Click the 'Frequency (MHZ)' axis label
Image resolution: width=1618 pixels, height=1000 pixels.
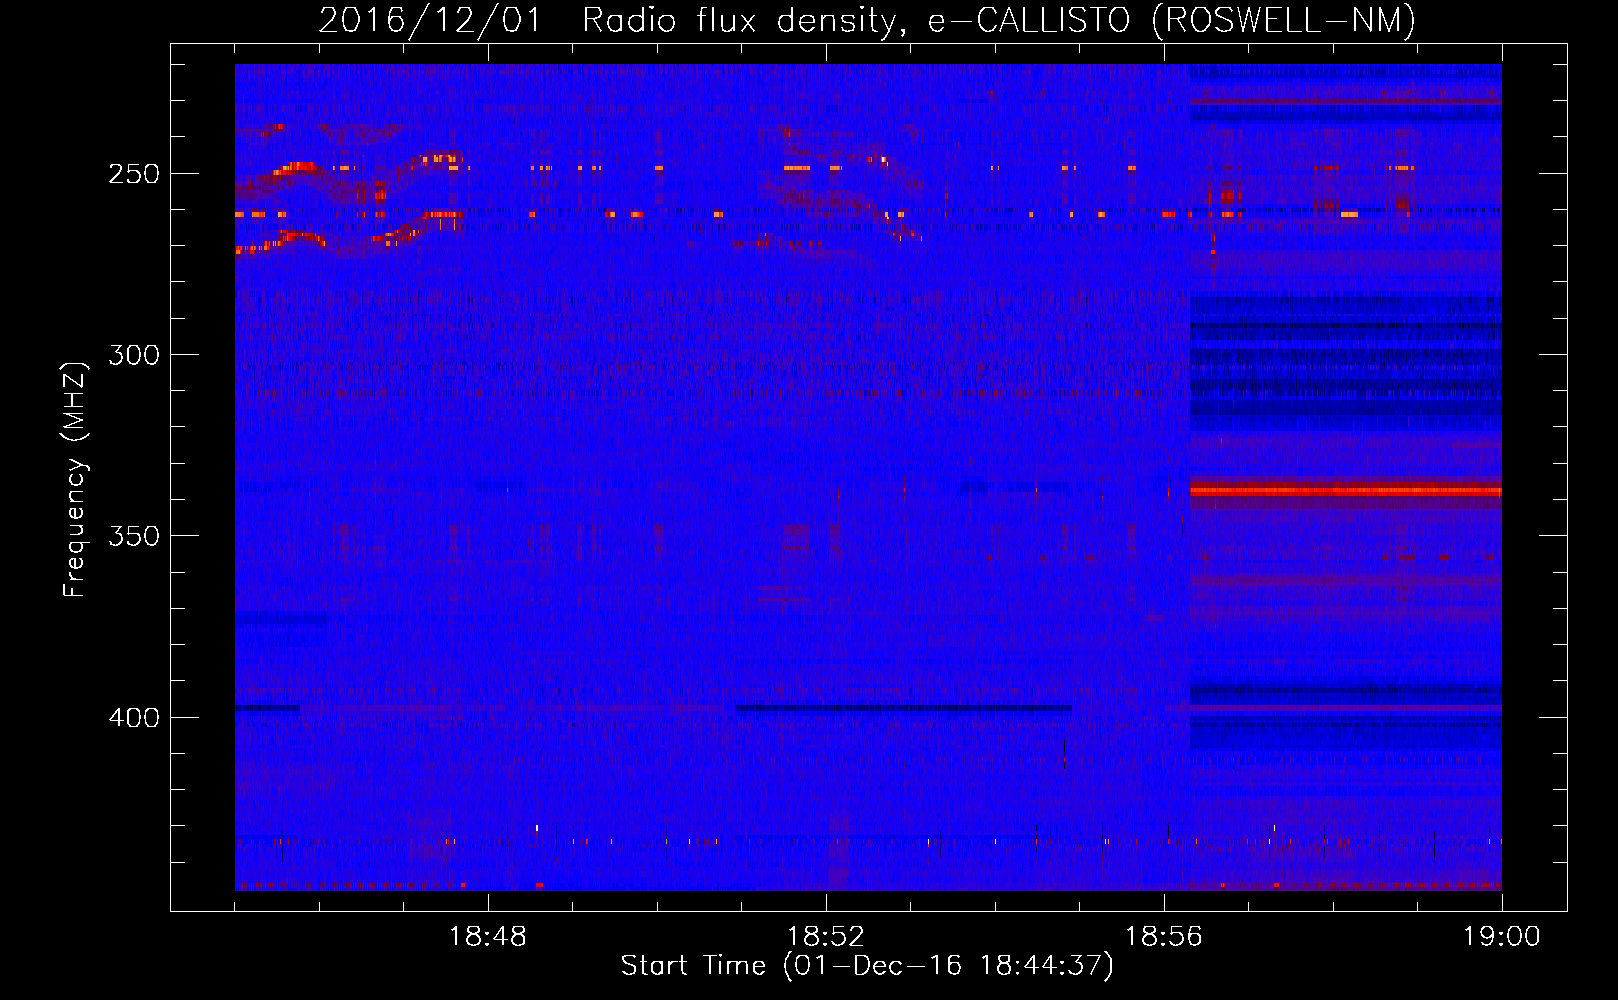point(75,479)
